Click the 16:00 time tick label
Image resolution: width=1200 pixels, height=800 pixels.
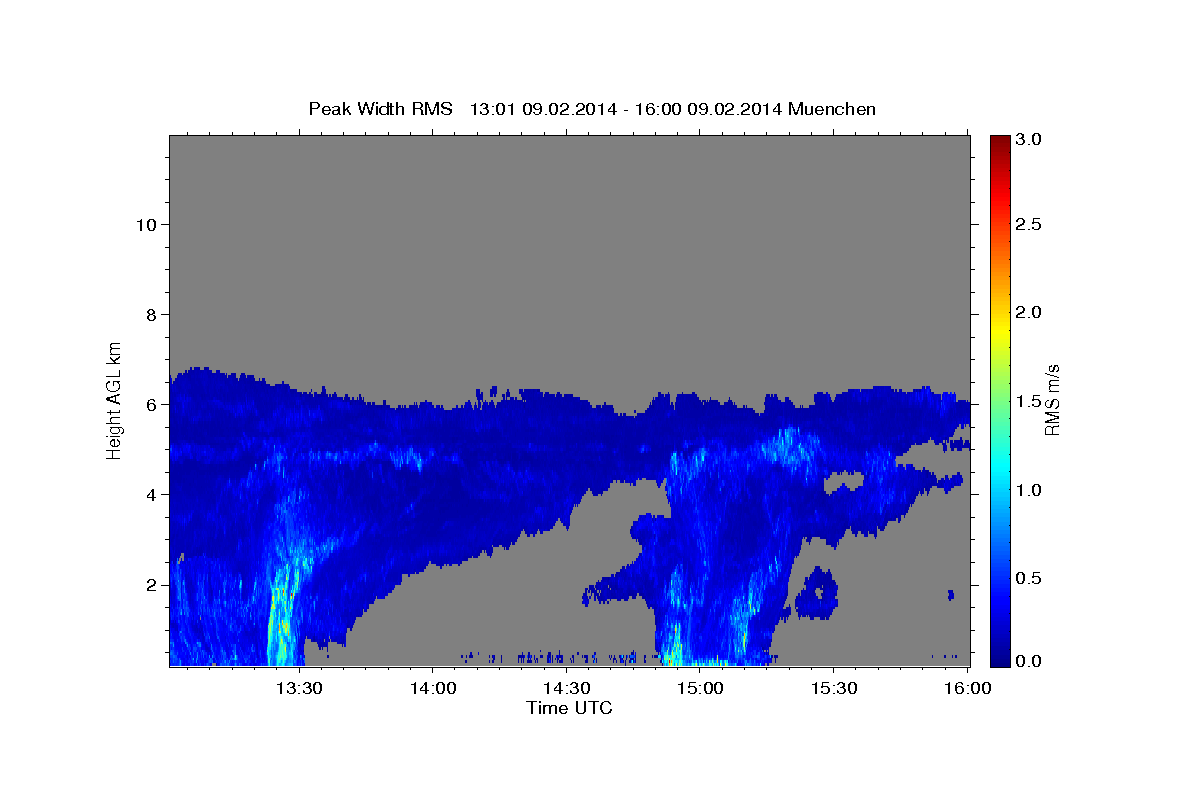click(966, 688)
